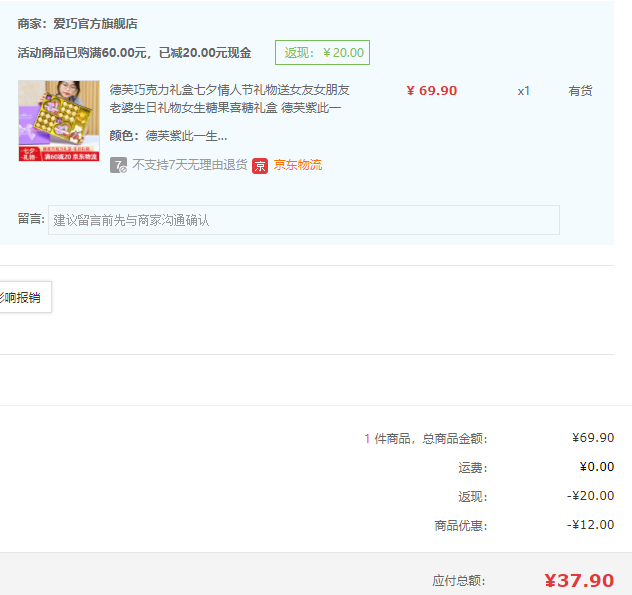Click the stock status 有货

pyautogui.click(x=580, y=91)
